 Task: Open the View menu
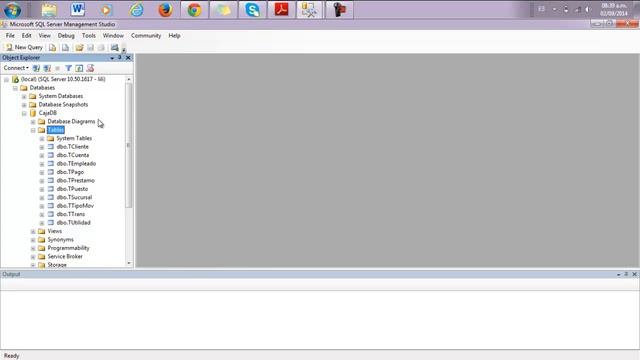44,36
